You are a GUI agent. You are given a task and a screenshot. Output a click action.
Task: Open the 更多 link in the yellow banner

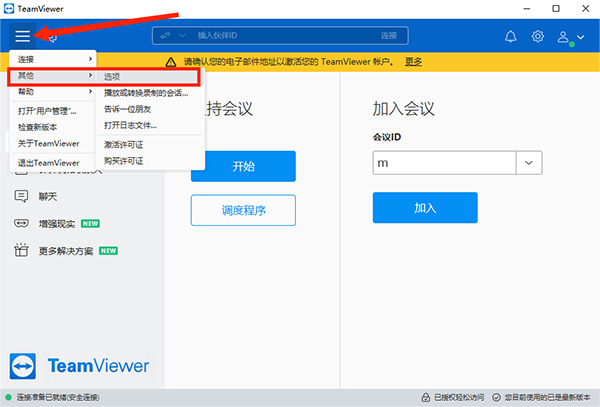point(413,62)
